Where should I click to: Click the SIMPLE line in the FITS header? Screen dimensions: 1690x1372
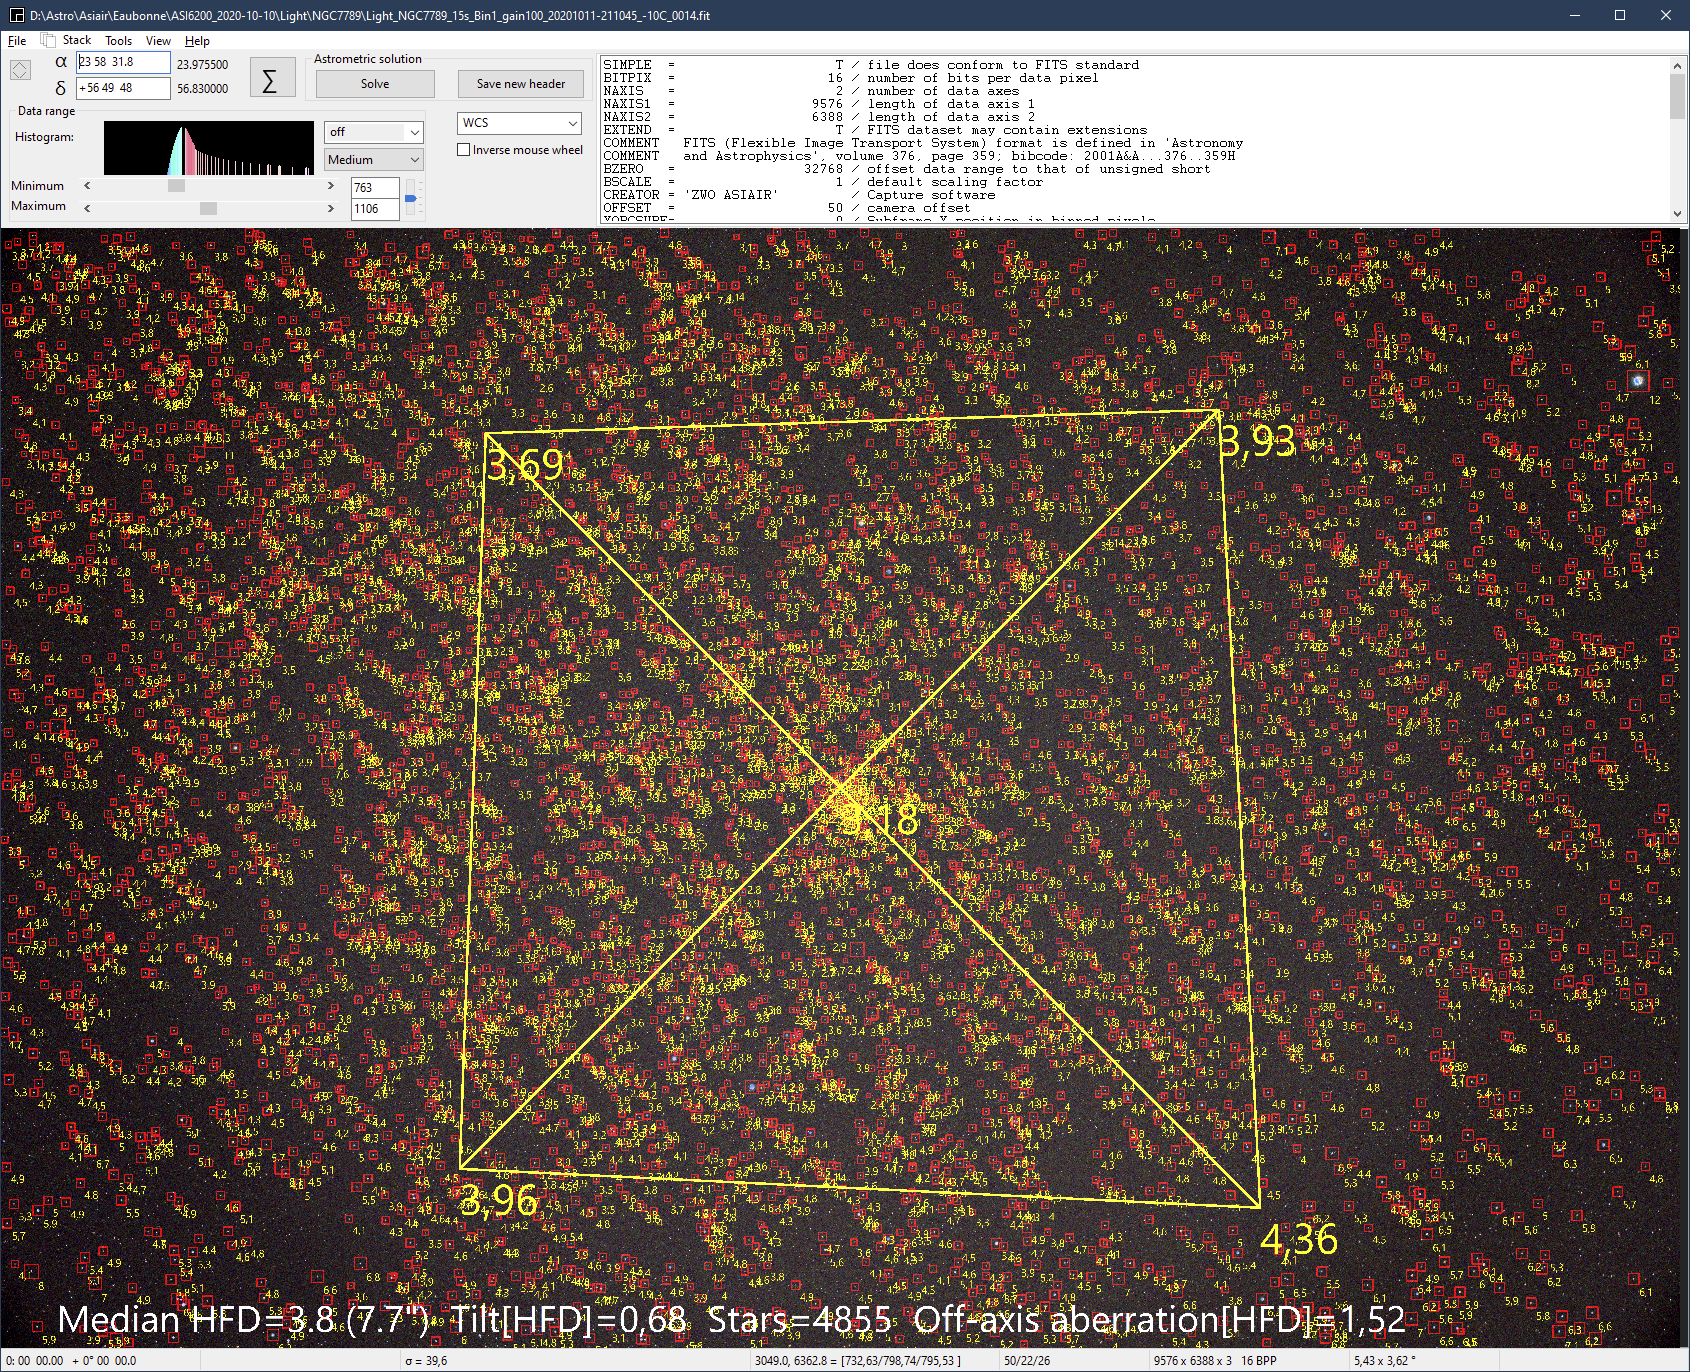[871, 65]
